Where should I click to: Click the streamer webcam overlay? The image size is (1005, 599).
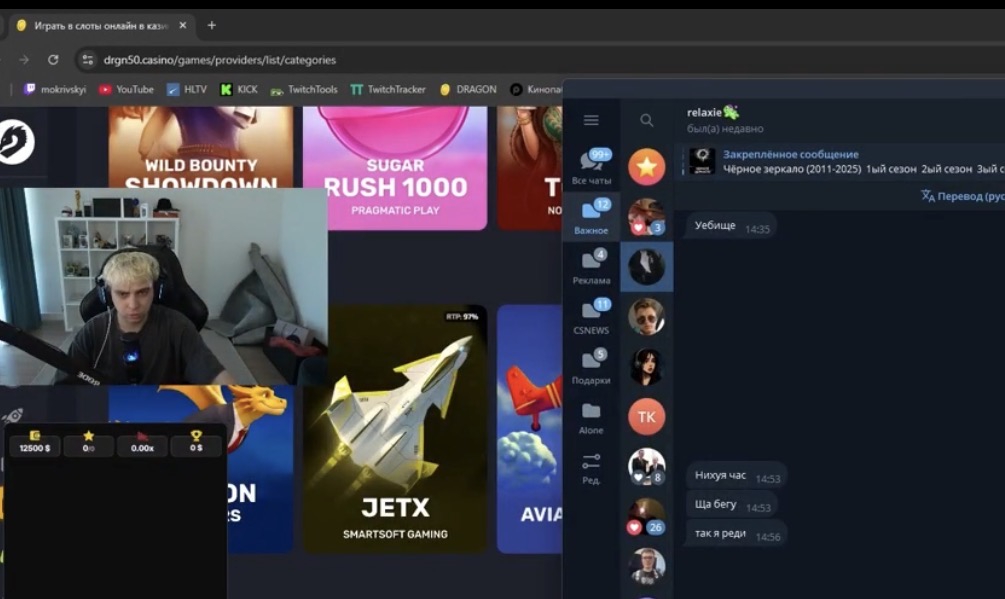[163, 286]
